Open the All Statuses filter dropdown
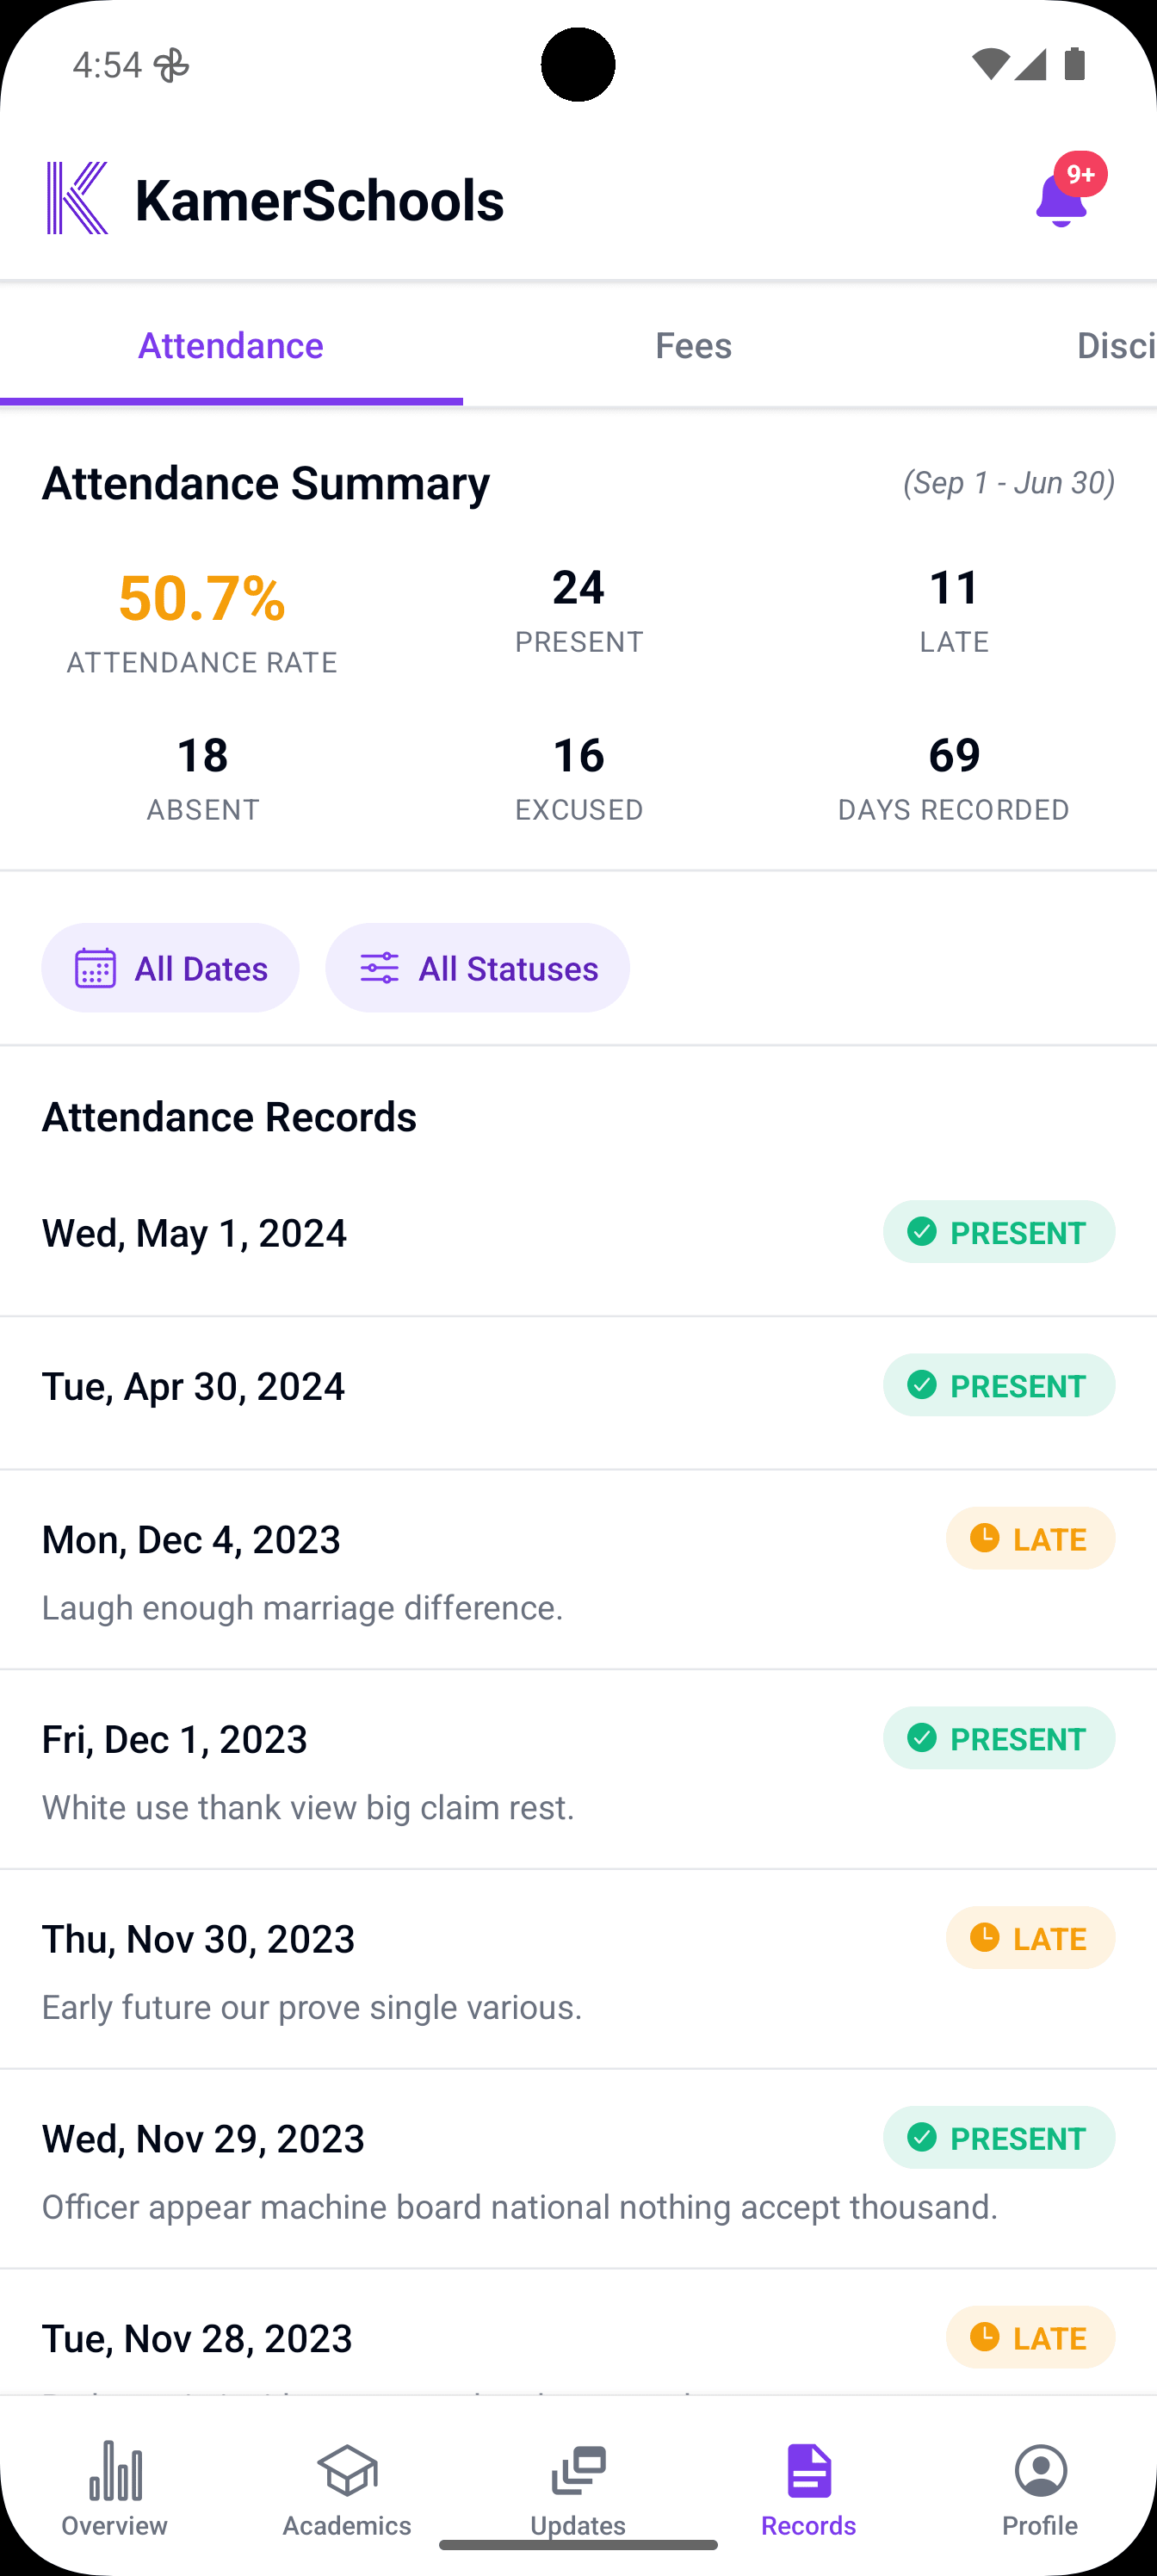 point(477,968)
